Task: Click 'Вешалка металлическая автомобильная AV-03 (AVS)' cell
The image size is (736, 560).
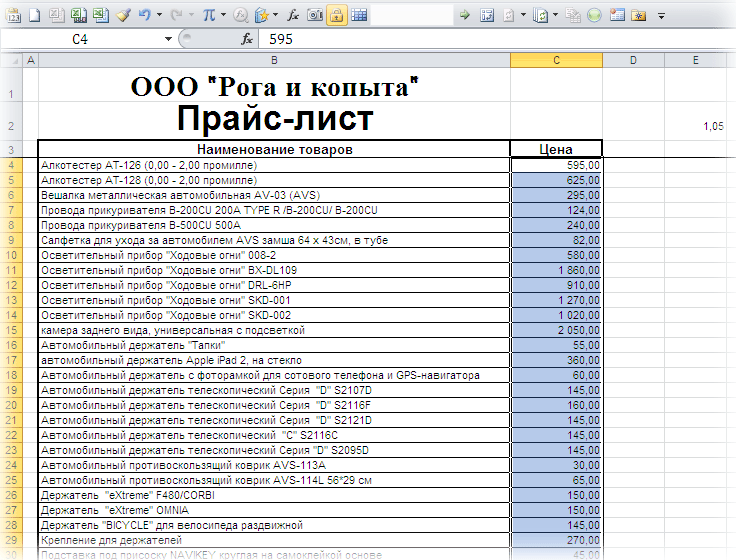Action: click(274, 195)
